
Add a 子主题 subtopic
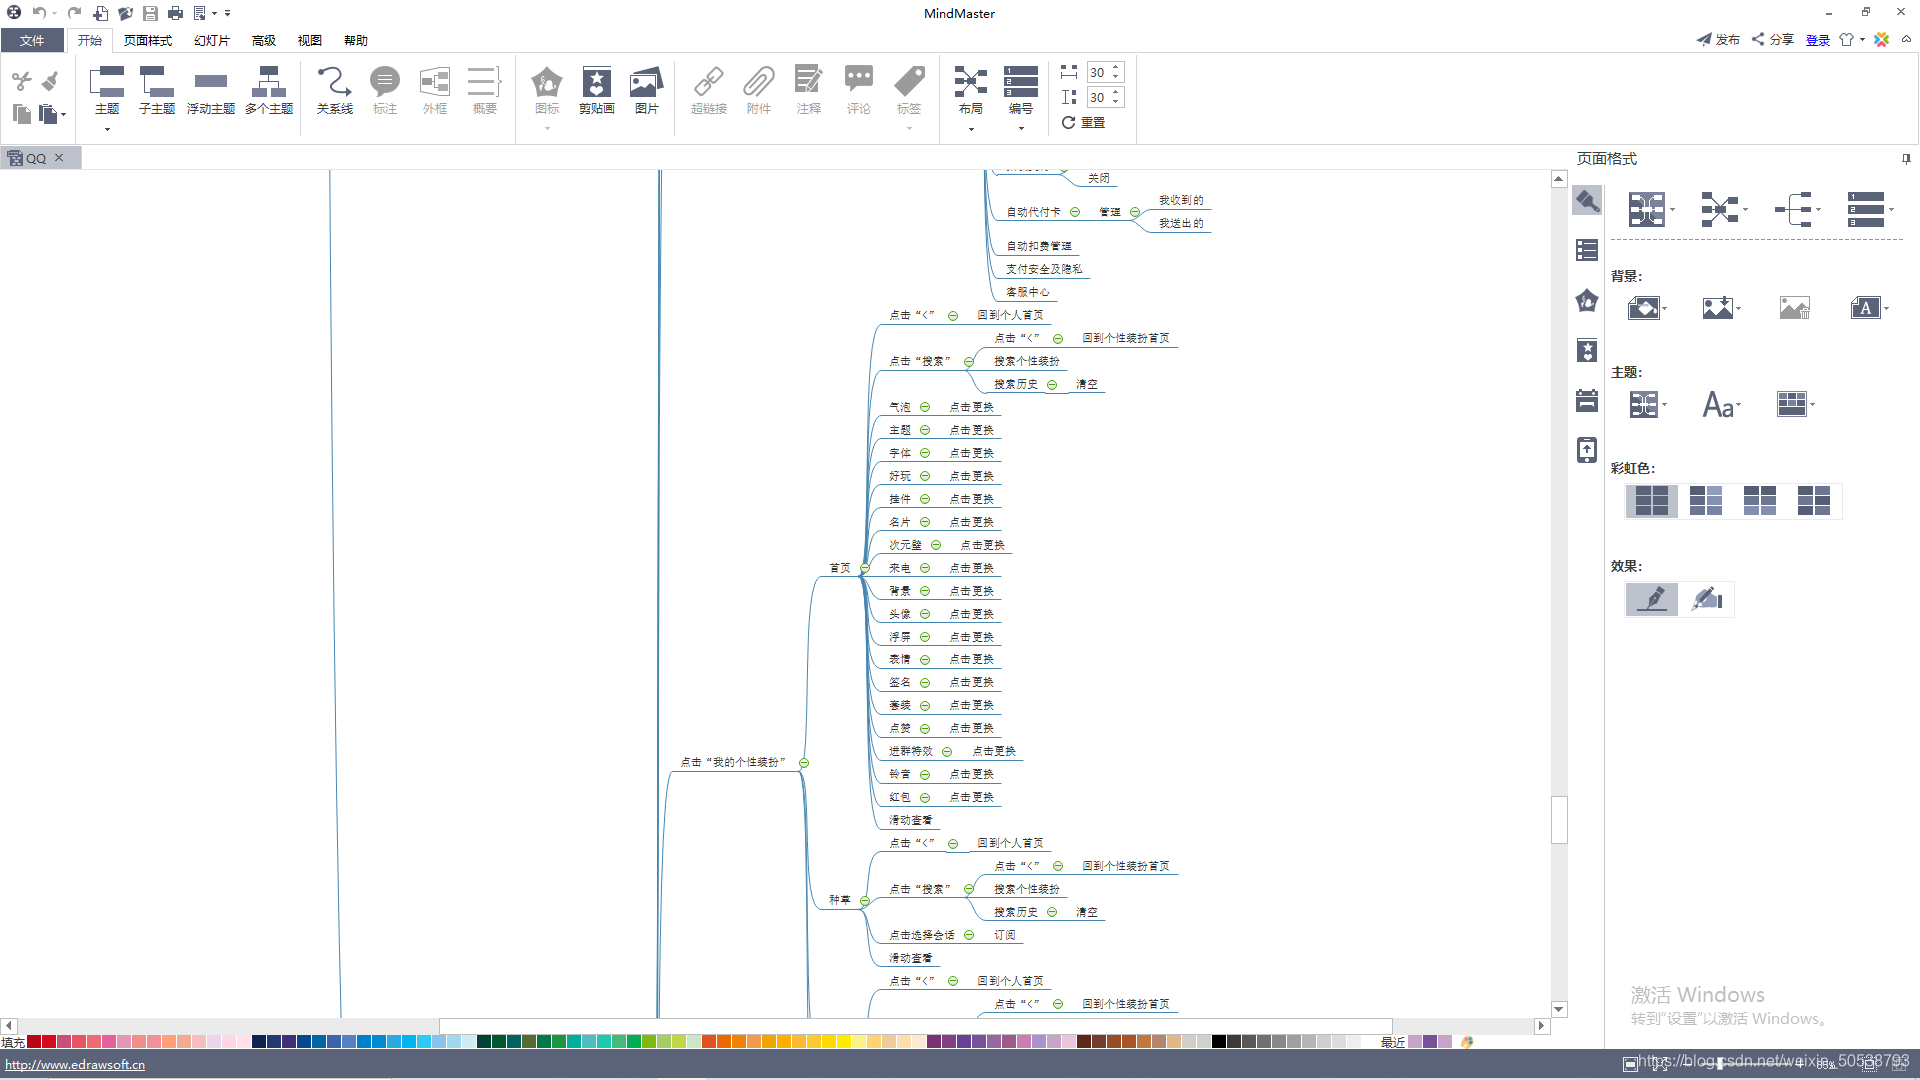[x=157, y=91]
